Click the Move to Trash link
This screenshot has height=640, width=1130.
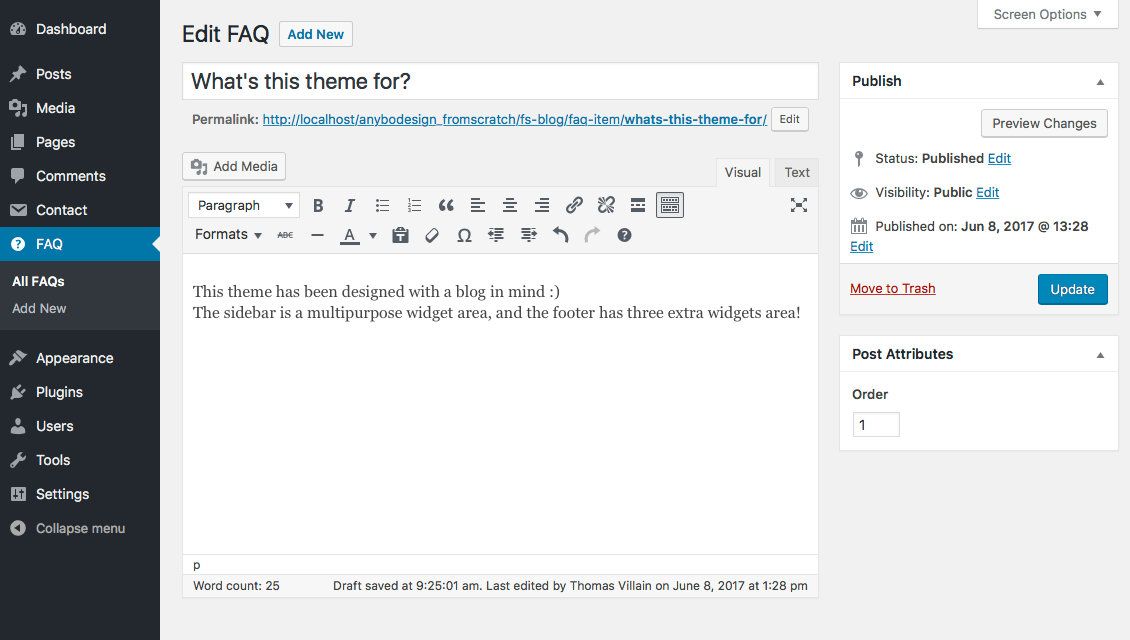pyautogui.click(x=892, y=289)
